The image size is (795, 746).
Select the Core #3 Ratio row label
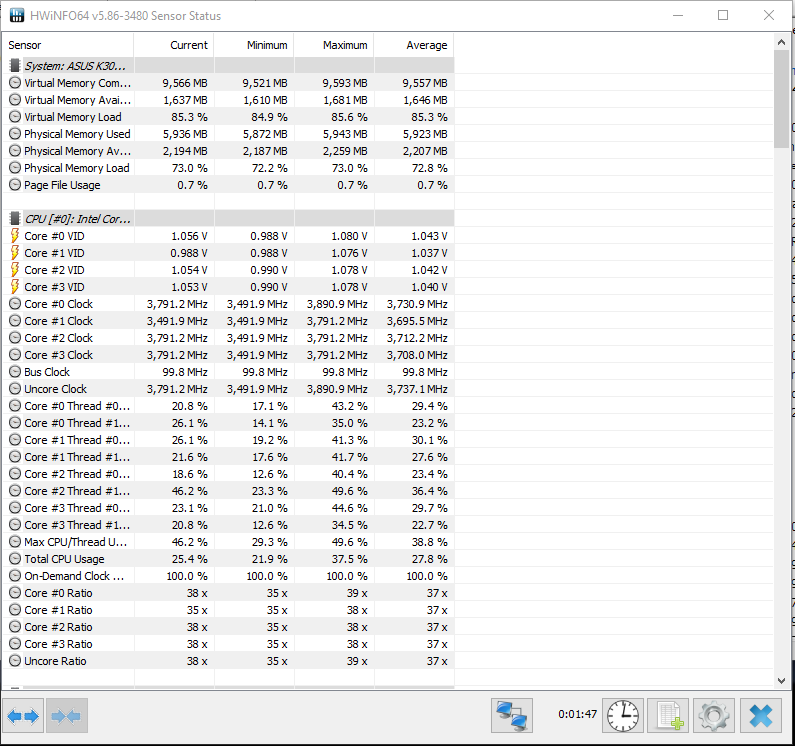pyautogui.click(x=58, y=644)
